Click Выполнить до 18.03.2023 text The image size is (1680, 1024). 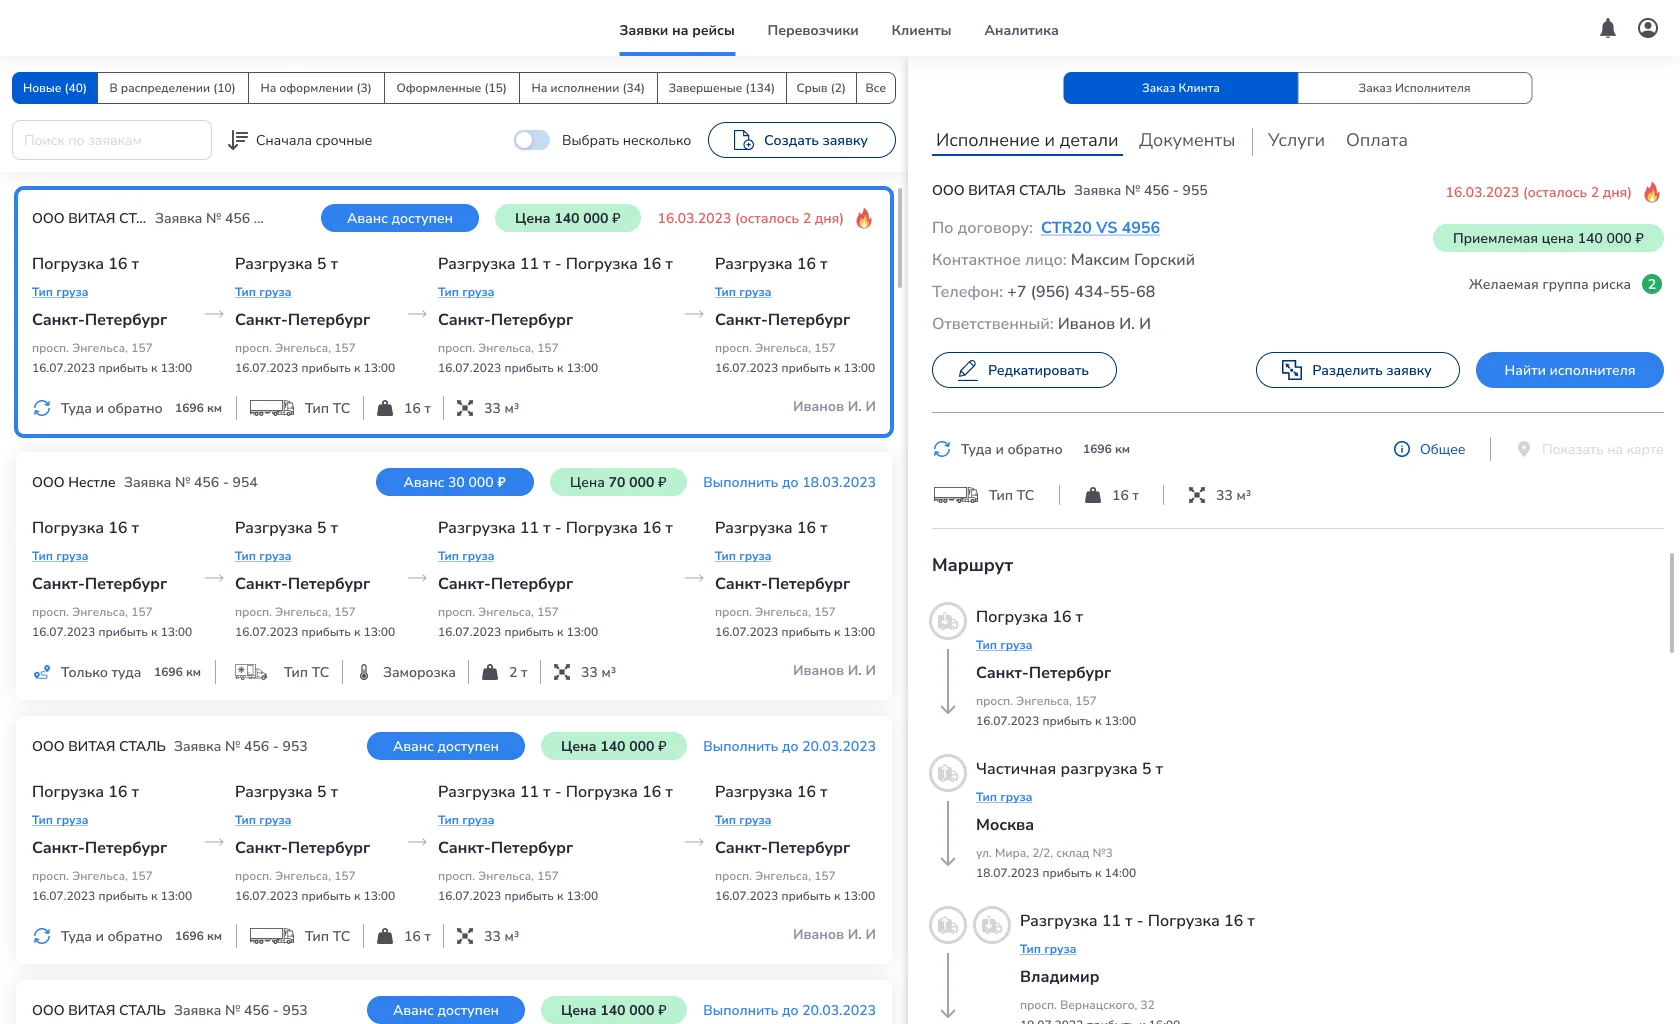789,482
